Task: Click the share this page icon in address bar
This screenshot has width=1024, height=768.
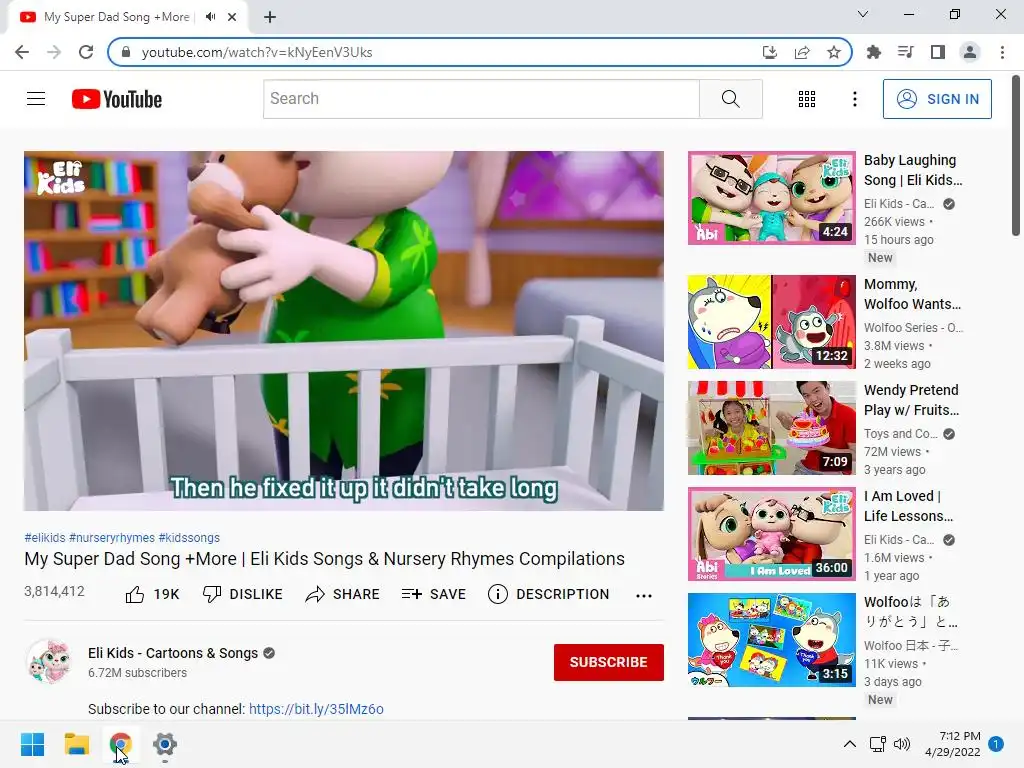Action: [802, 52]
